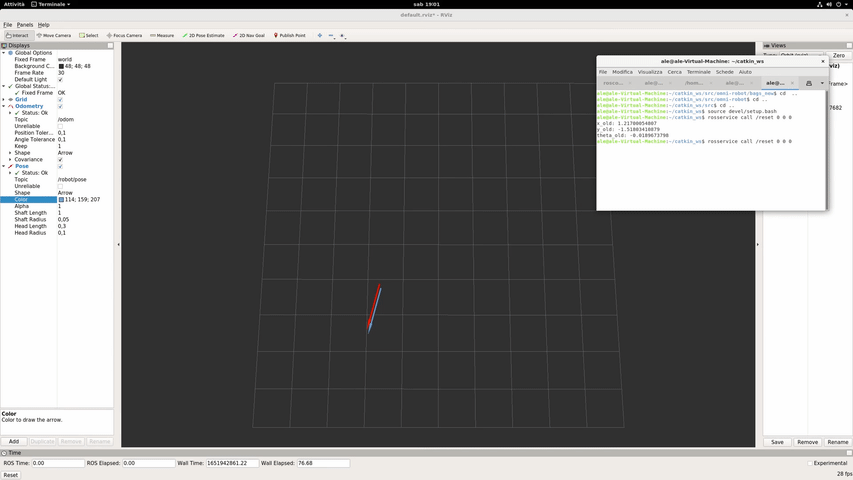Open the Terminale app menu in top bar
853x480 pixels.
(51, 4)
